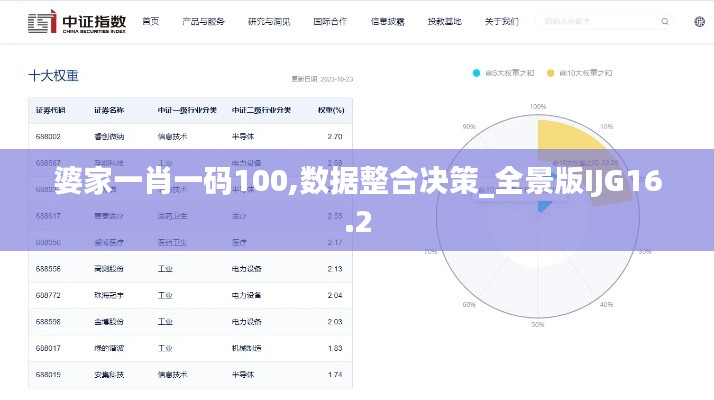714x400 pixels.
Task: Click weight value 1.74
Action: pyautogui.click(x=335, y=374)
